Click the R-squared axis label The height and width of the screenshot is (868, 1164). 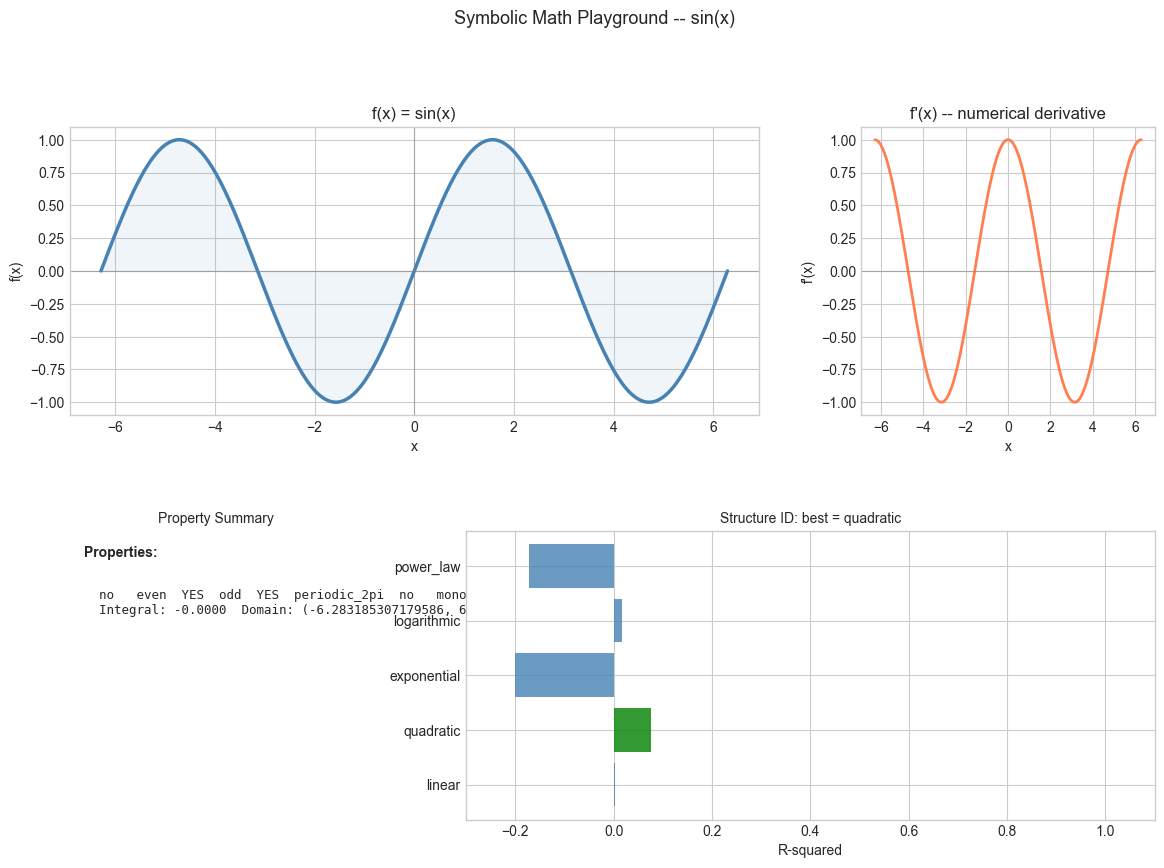point(809,850)
